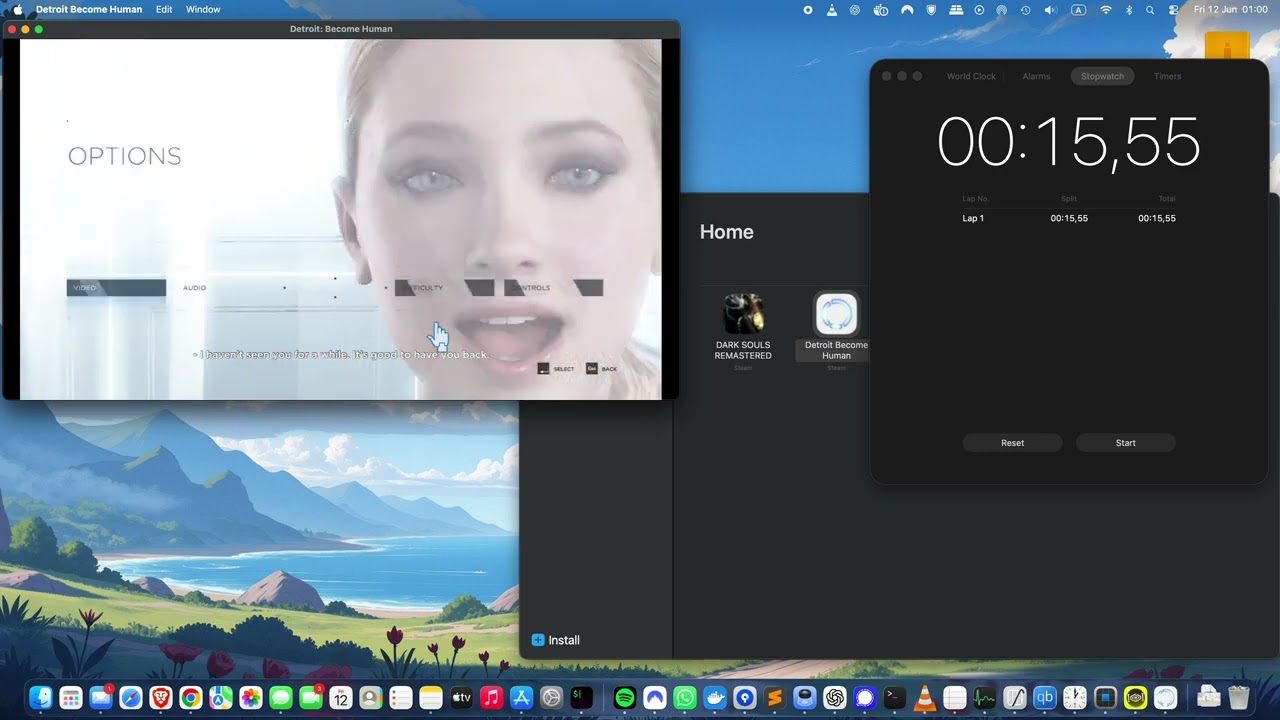Open Maps from the Dock
Viewport: 1280px width, 720px height.
click(221, 698)
